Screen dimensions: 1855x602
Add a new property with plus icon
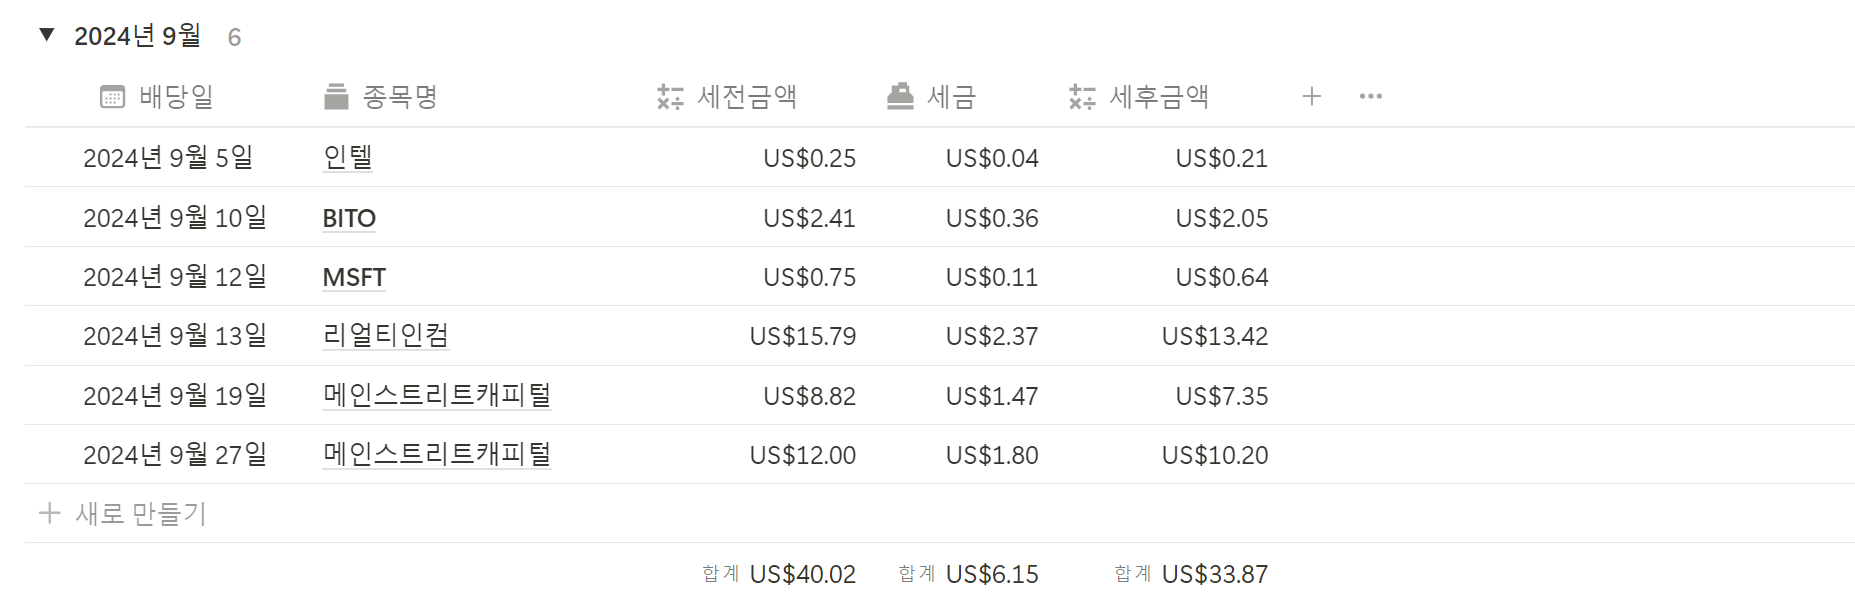coord(1312,96)
